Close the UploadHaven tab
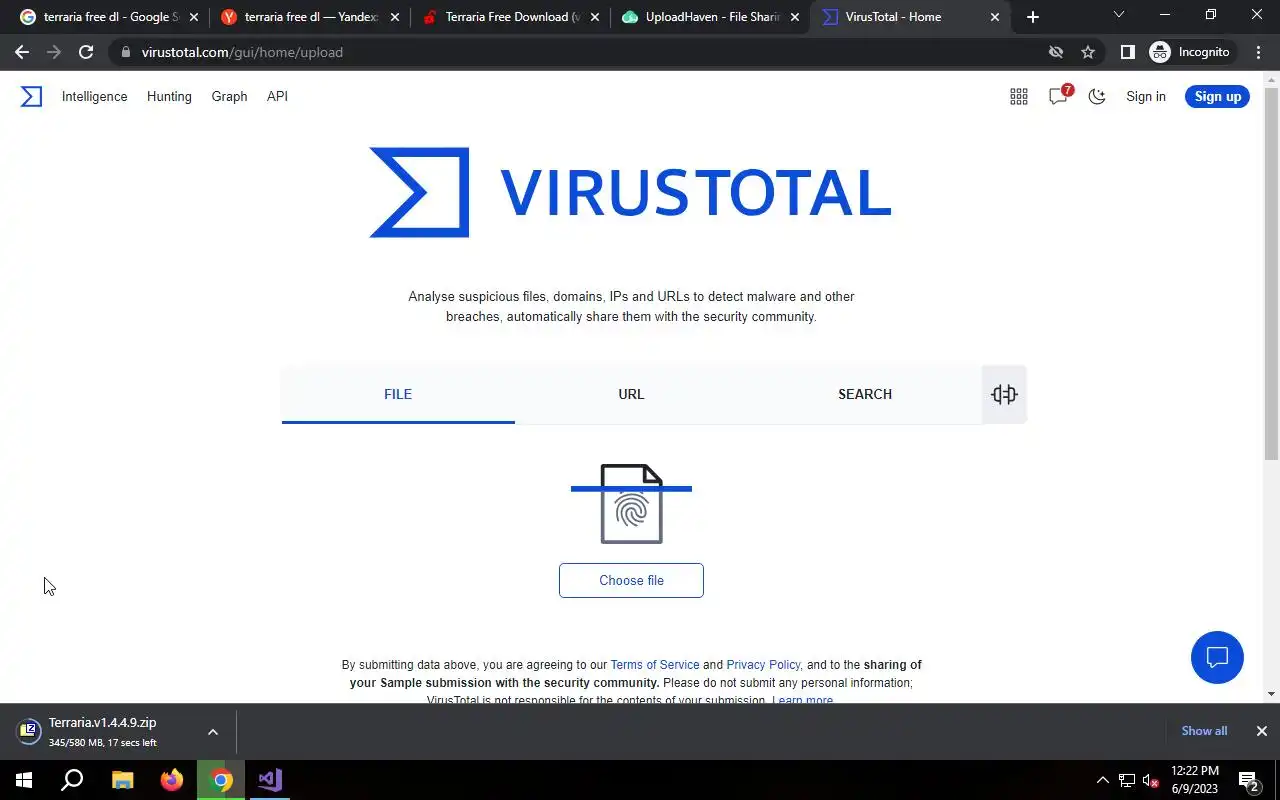Viewport: 1280px width, 800px height. point(794,17)
